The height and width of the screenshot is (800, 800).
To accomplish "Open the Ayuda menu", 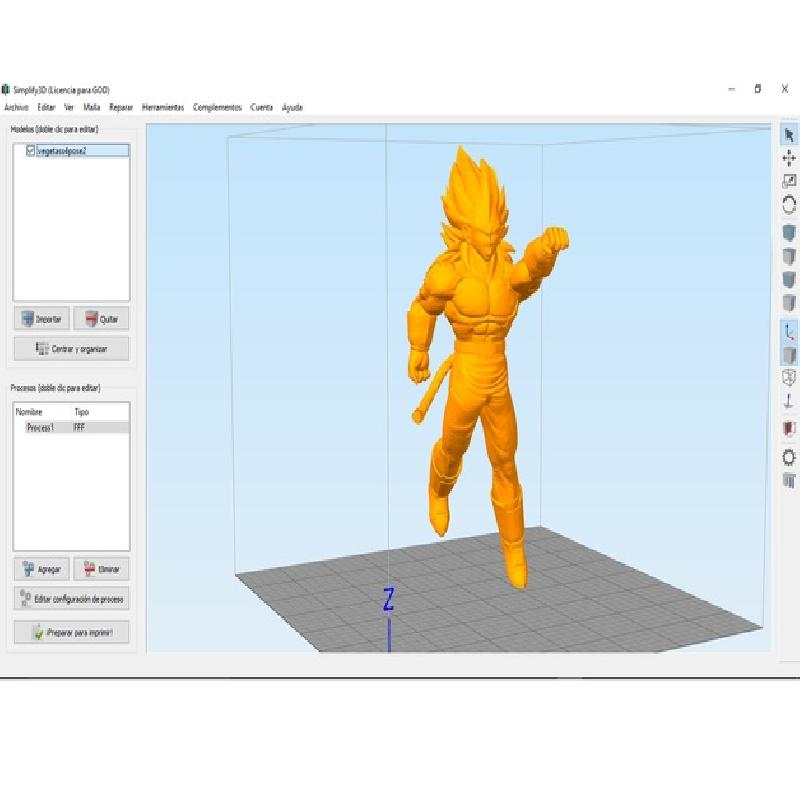I will (x=292, y=107).
